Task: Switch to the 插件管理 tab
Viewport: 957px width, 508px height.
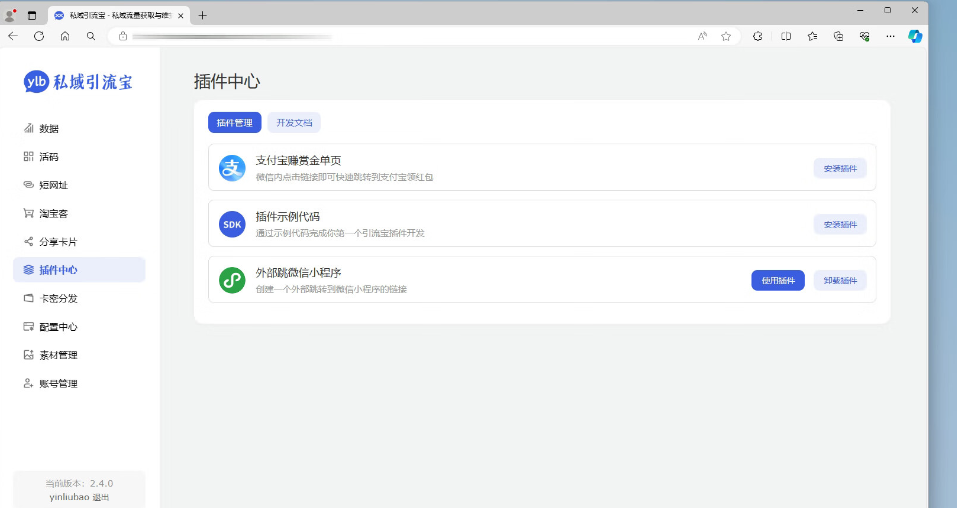Action: pos(234,123)
